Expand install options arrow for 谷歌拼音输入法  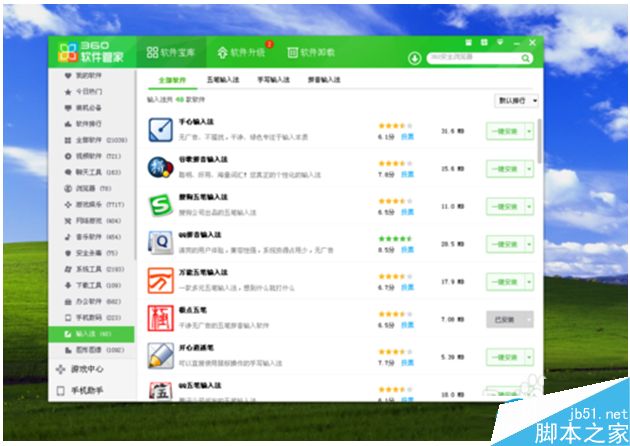pyautogui.click(x=529, y=169)
